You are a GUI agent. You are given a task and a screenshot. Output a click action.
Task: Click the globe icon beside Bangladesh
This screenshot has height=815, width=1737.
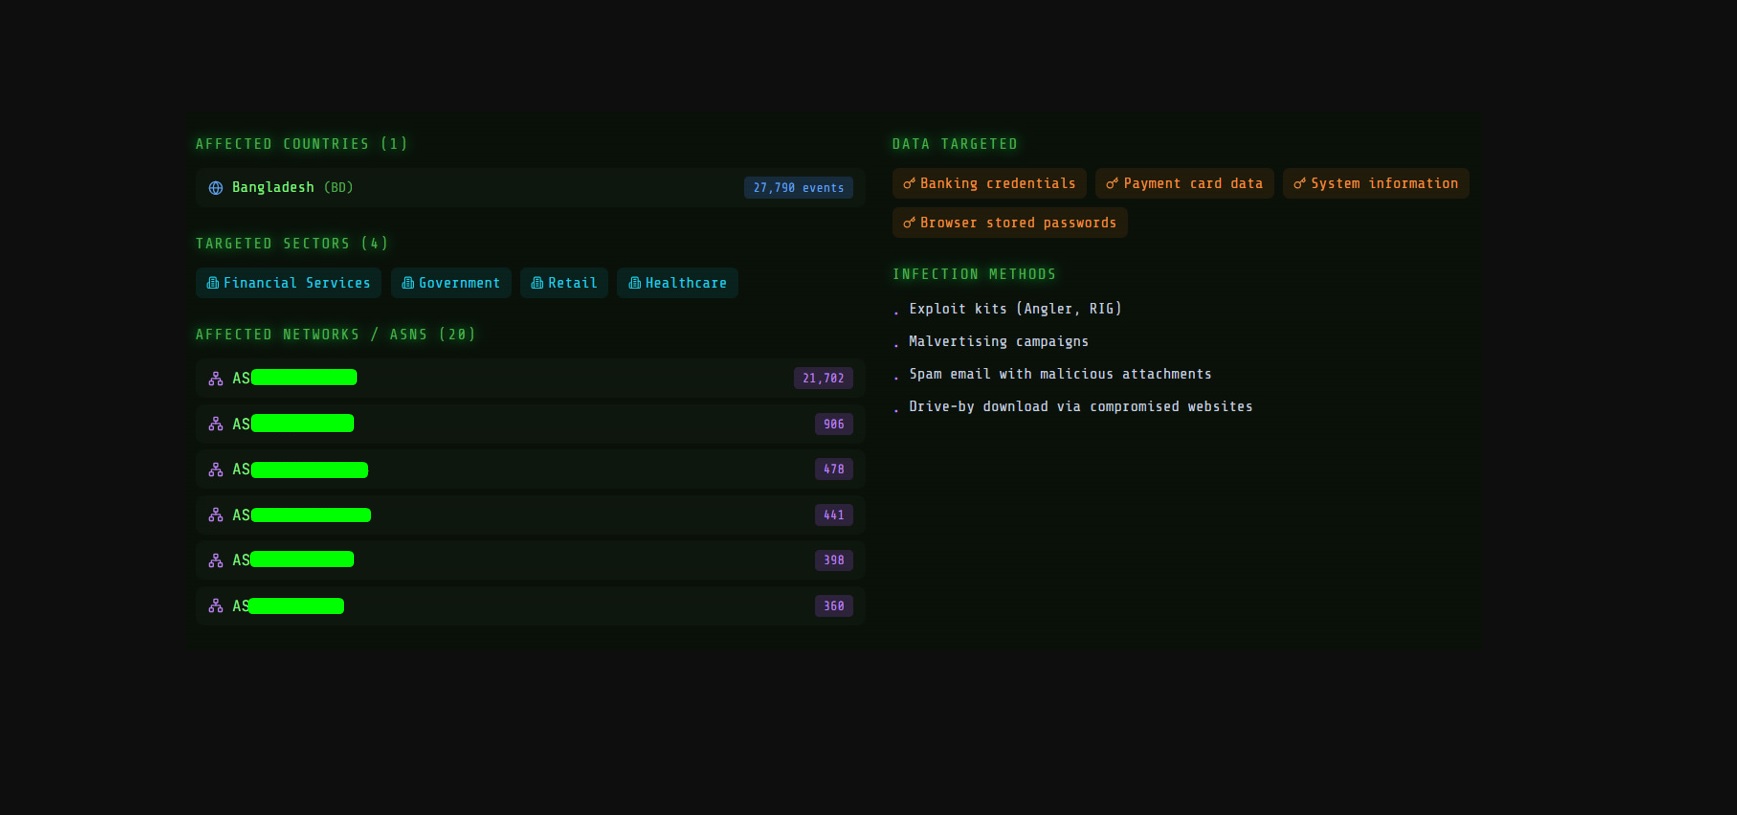click(x=215, y=188)
